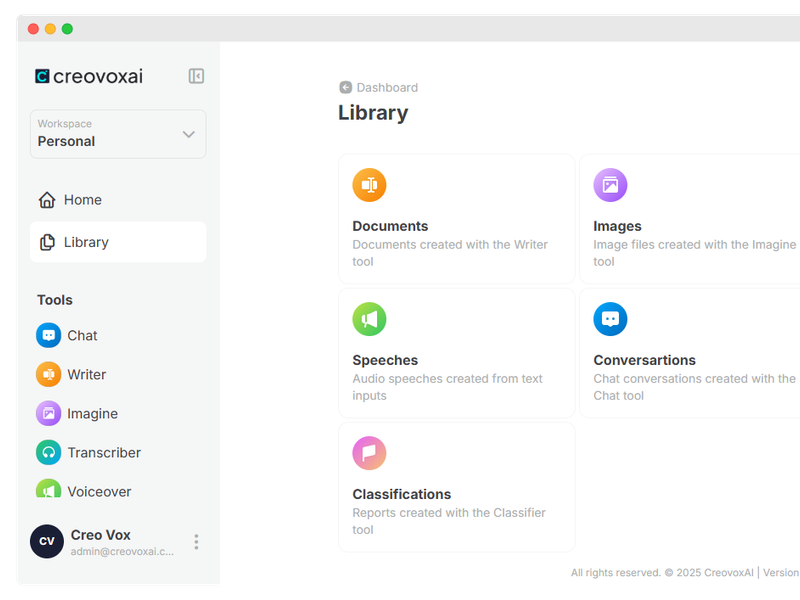Click the Back arrow icon beside Dashboard

[345, 88]
